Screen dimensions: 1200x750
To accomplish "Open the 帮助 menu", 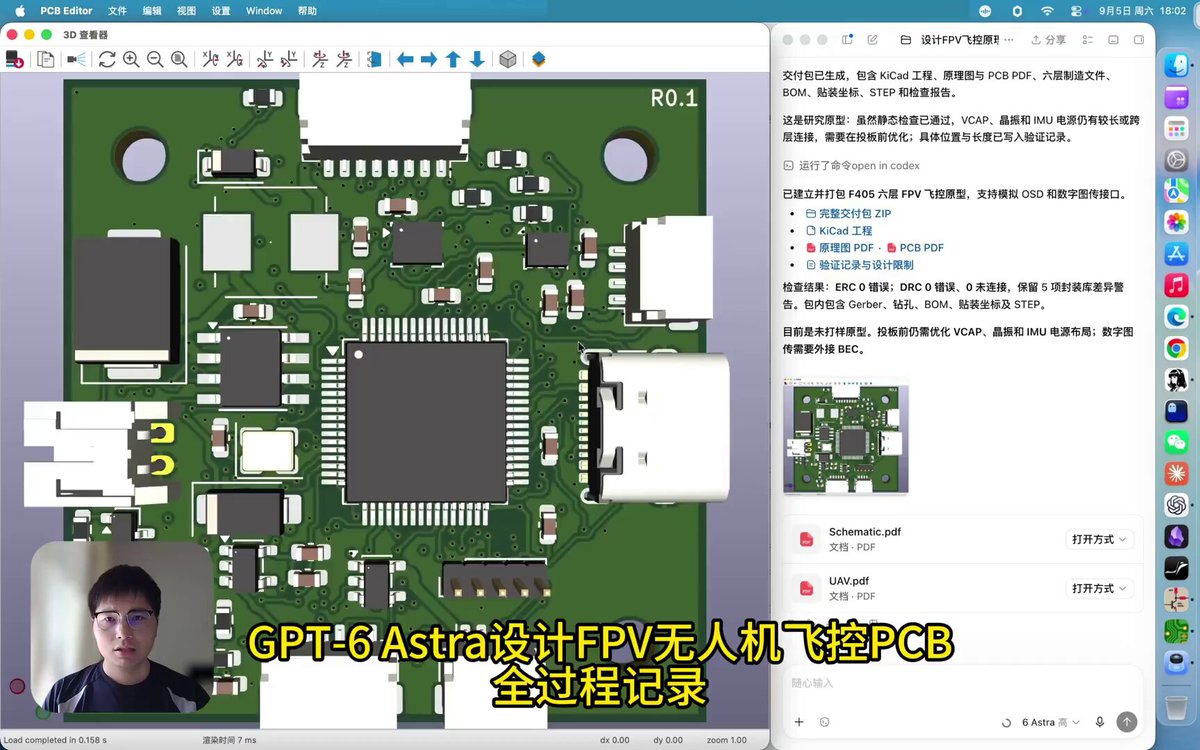I will coord(308,10).
